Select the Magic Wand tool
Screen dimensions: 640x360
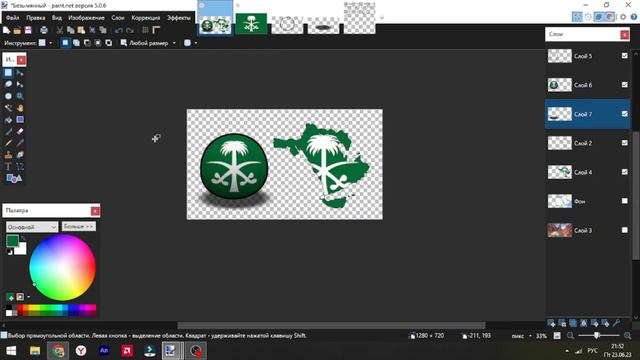(x=8, y=108)
